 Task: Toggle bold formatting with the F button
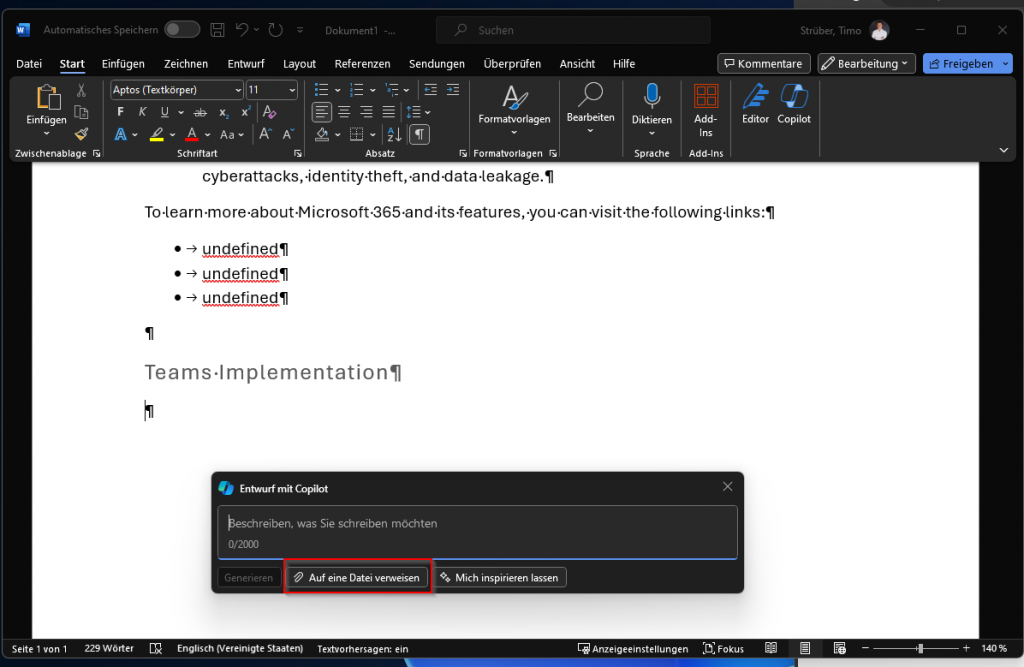(121, 112)
